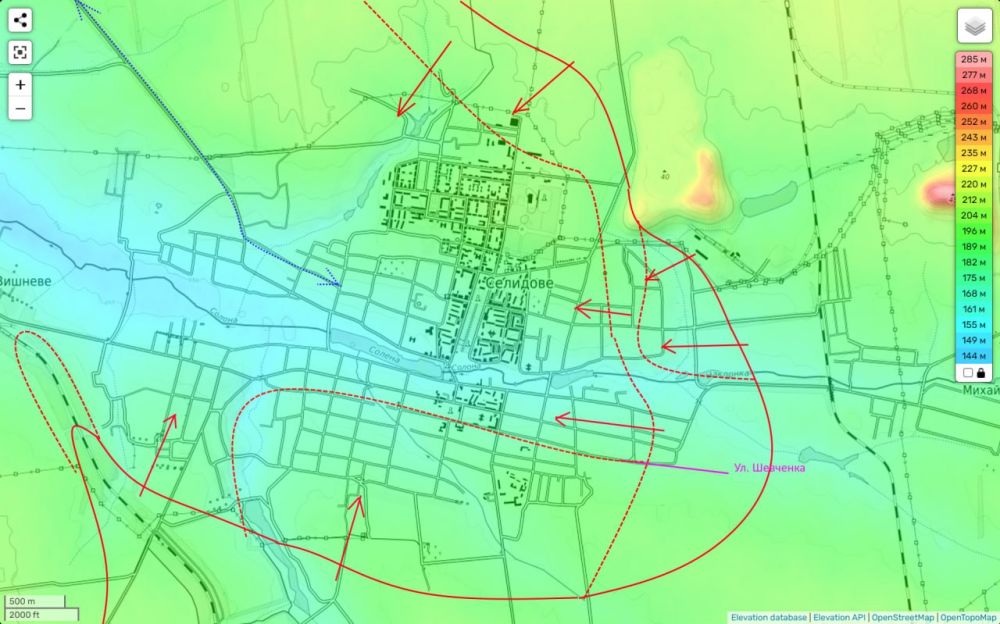Open the OpenStreetMap attribution link
The width and height of the screenshot is (1000, 624).
click(x=902, y=617)
